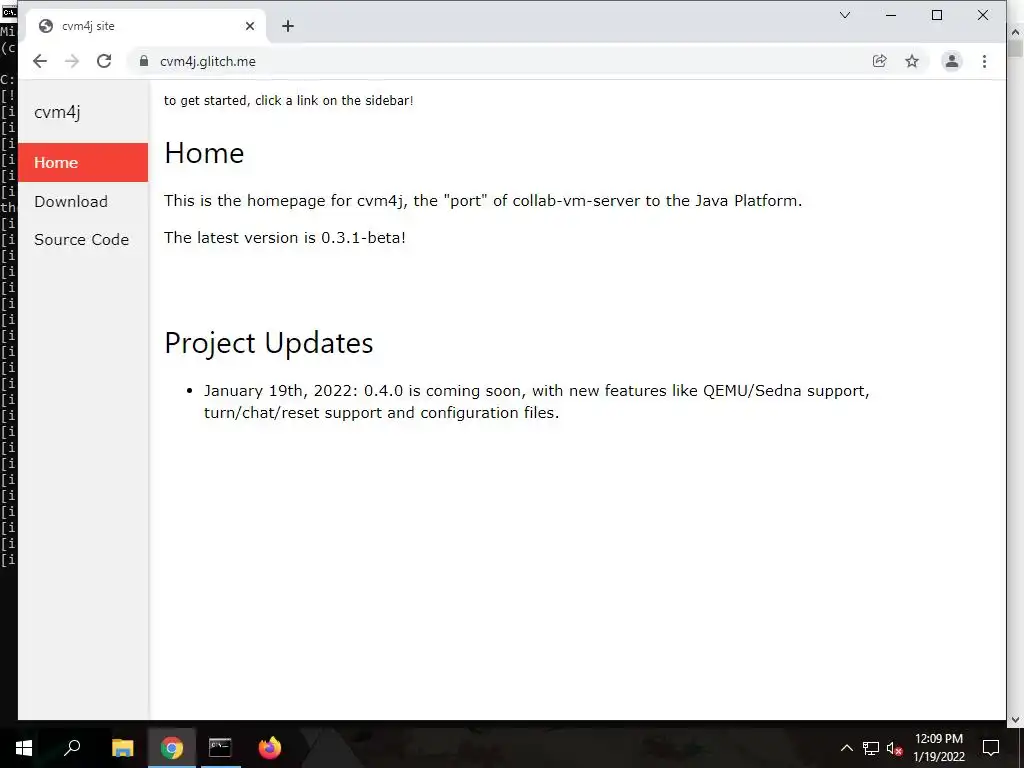Switch to Command Prompt in taskbar

coord(220,748)
